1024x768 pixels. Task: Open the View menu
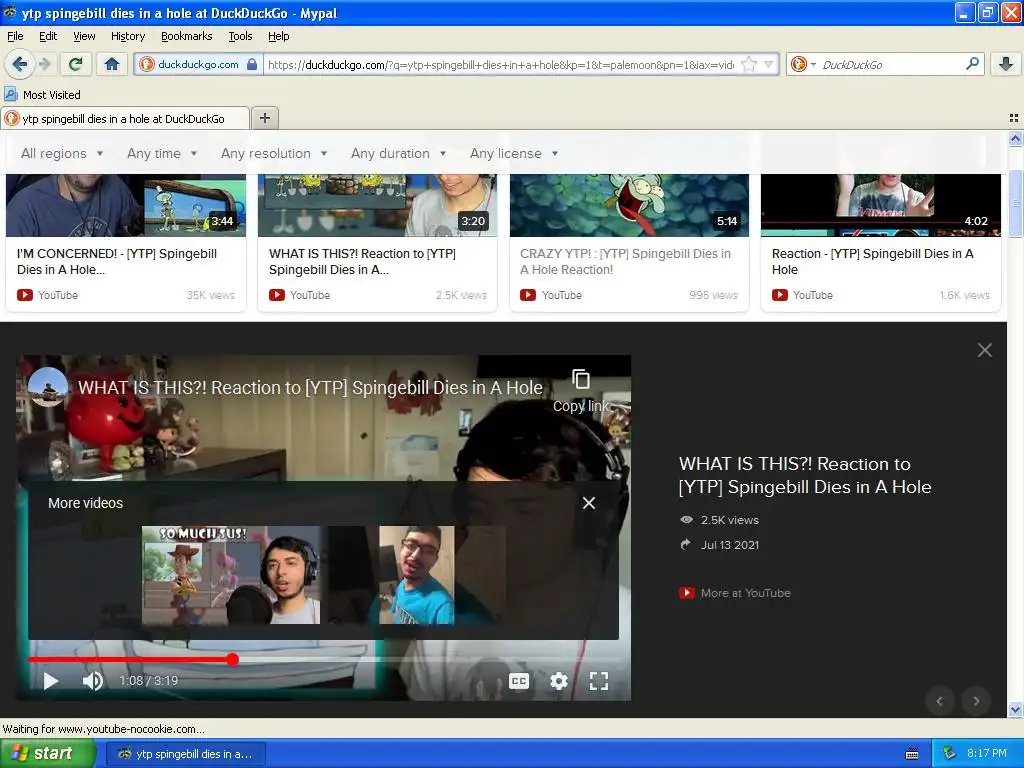[x=84, y=36]
